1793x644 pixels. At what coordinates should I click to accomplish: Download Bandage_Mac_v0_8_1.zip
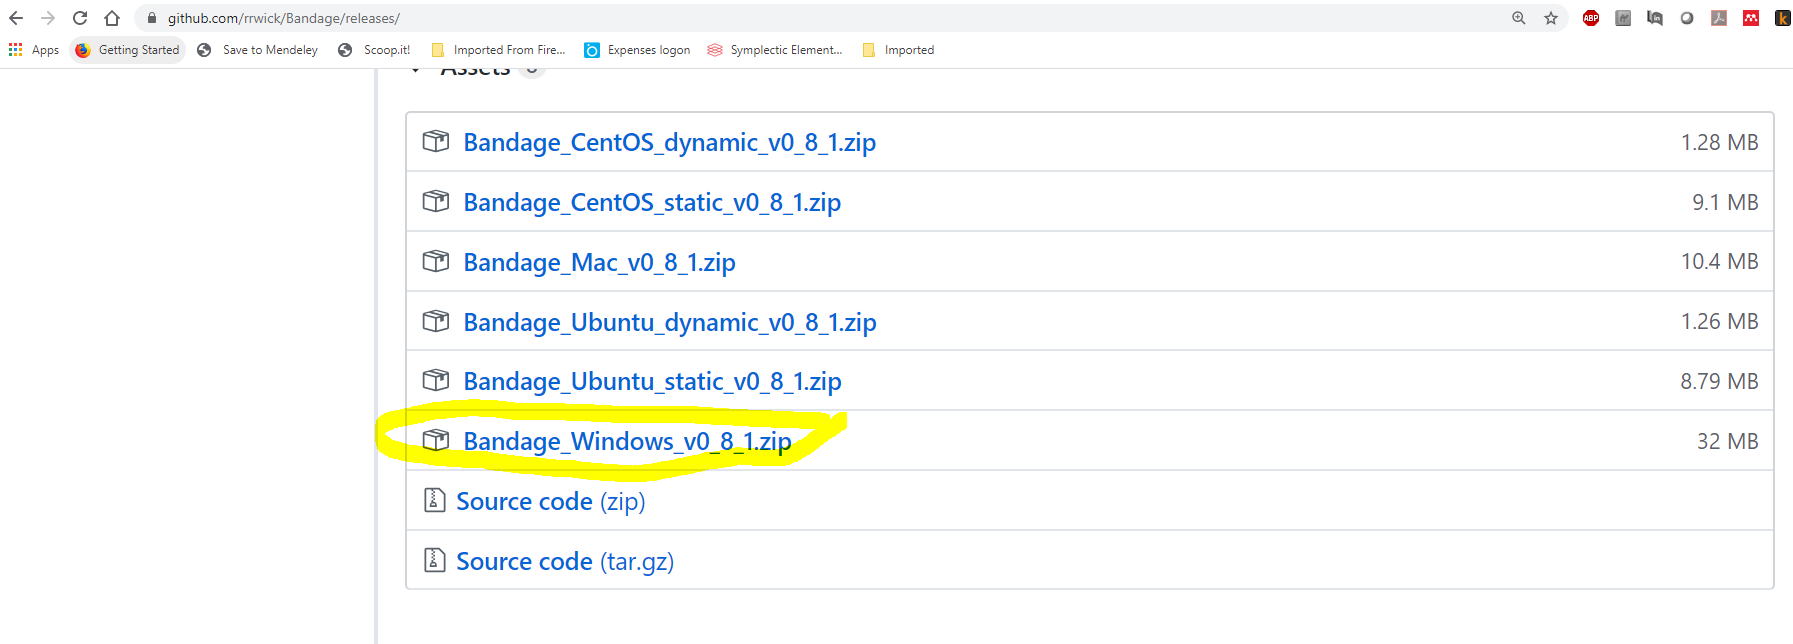click(599, 262)
